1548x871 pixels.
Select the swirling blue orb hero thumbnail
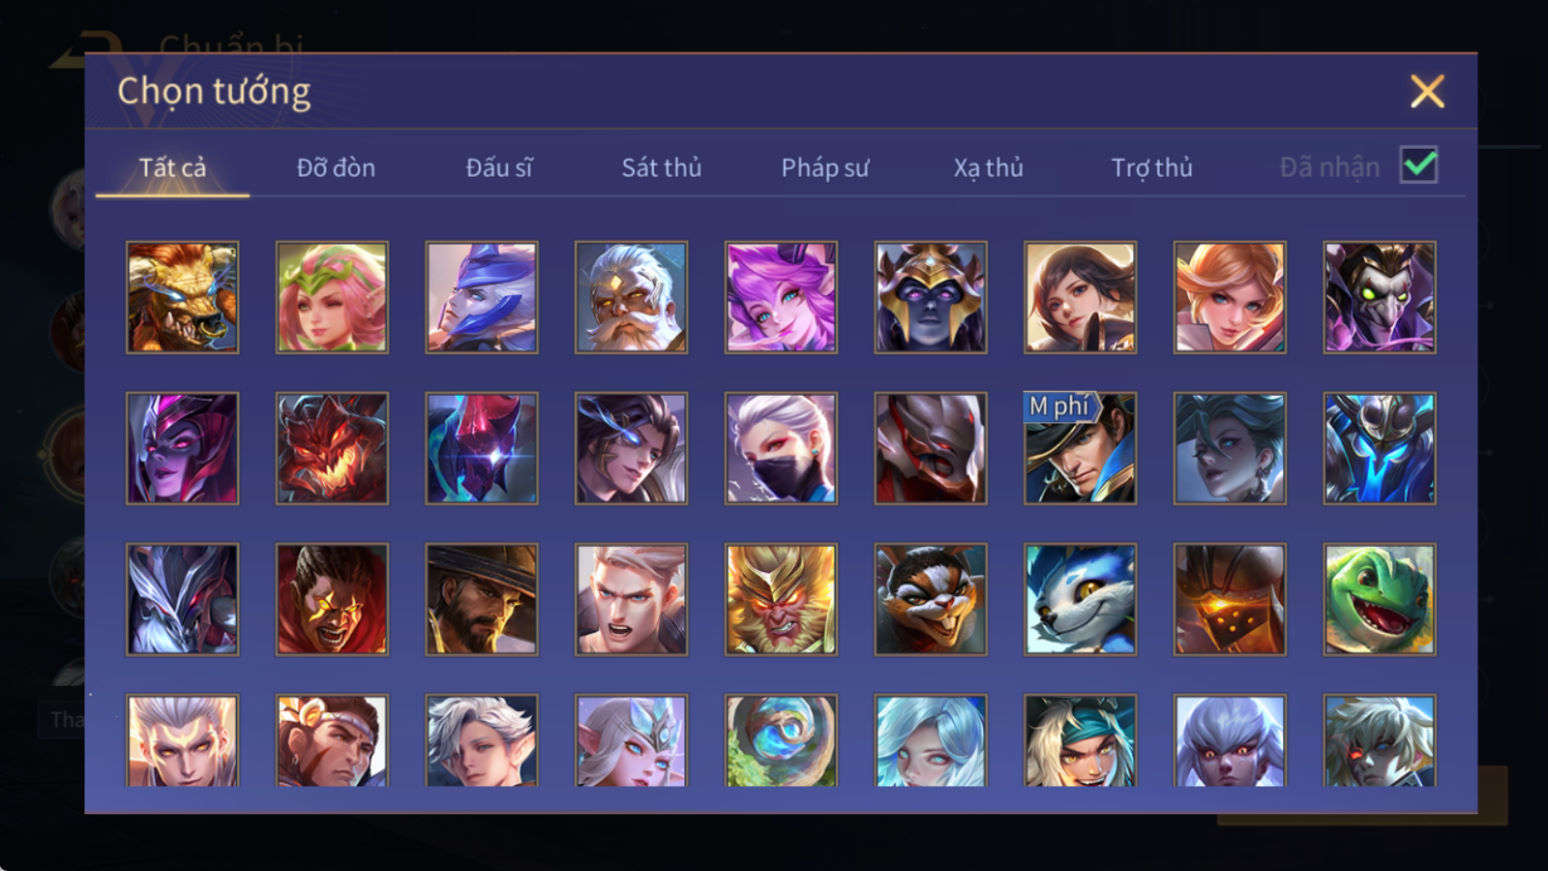click(x=781, y=740)
